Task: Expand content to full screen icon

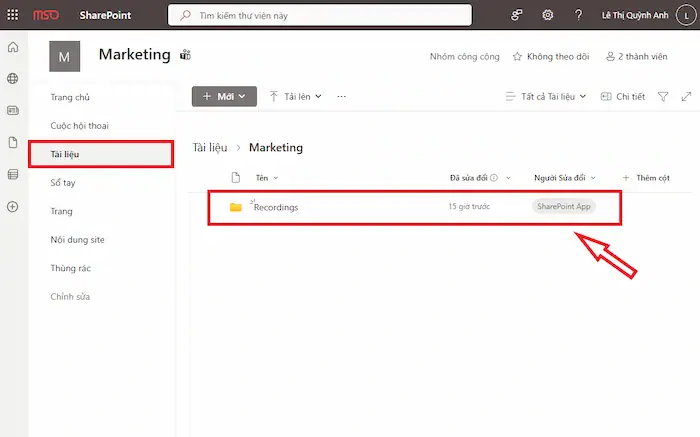Action: coord(686,97)
